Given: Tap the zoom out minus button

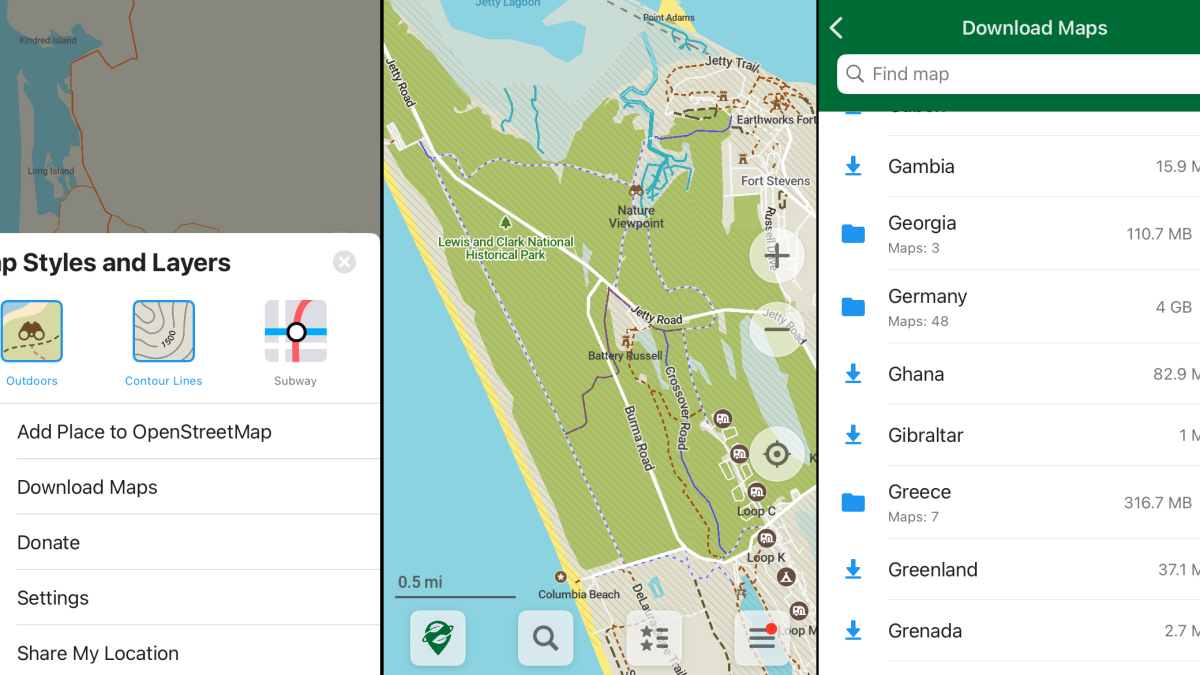Looking at the screenshot, I should (777, 329).
